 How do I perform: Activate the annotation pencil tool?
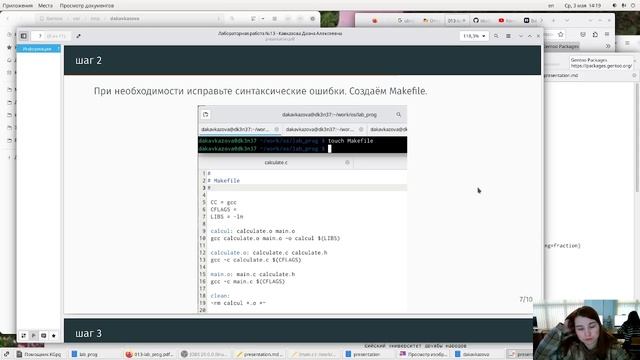click(x=78, y=36)
